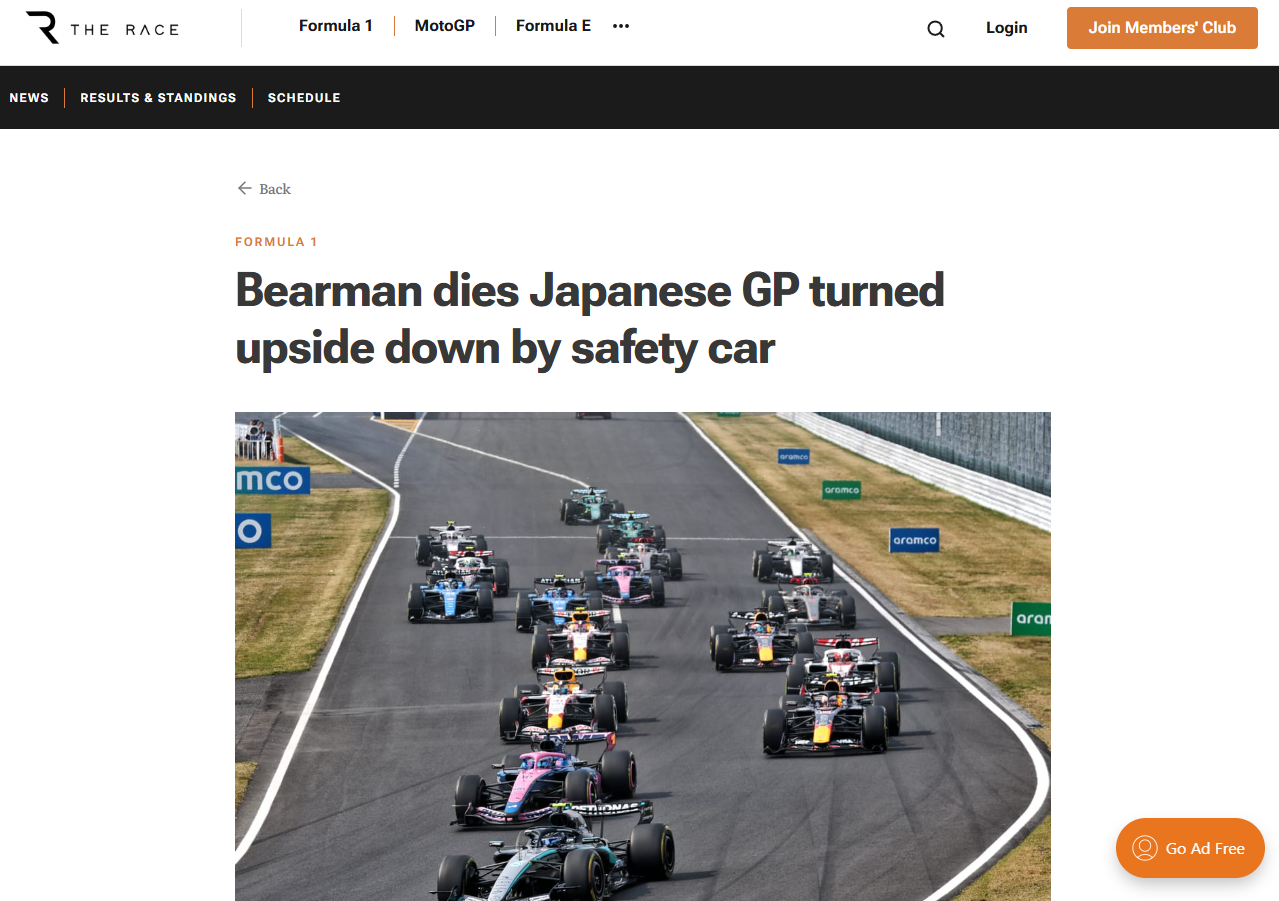This screenshot has width=1279, height=901.
Task: Open the search magnifier icon
Action: pos(936,29)
